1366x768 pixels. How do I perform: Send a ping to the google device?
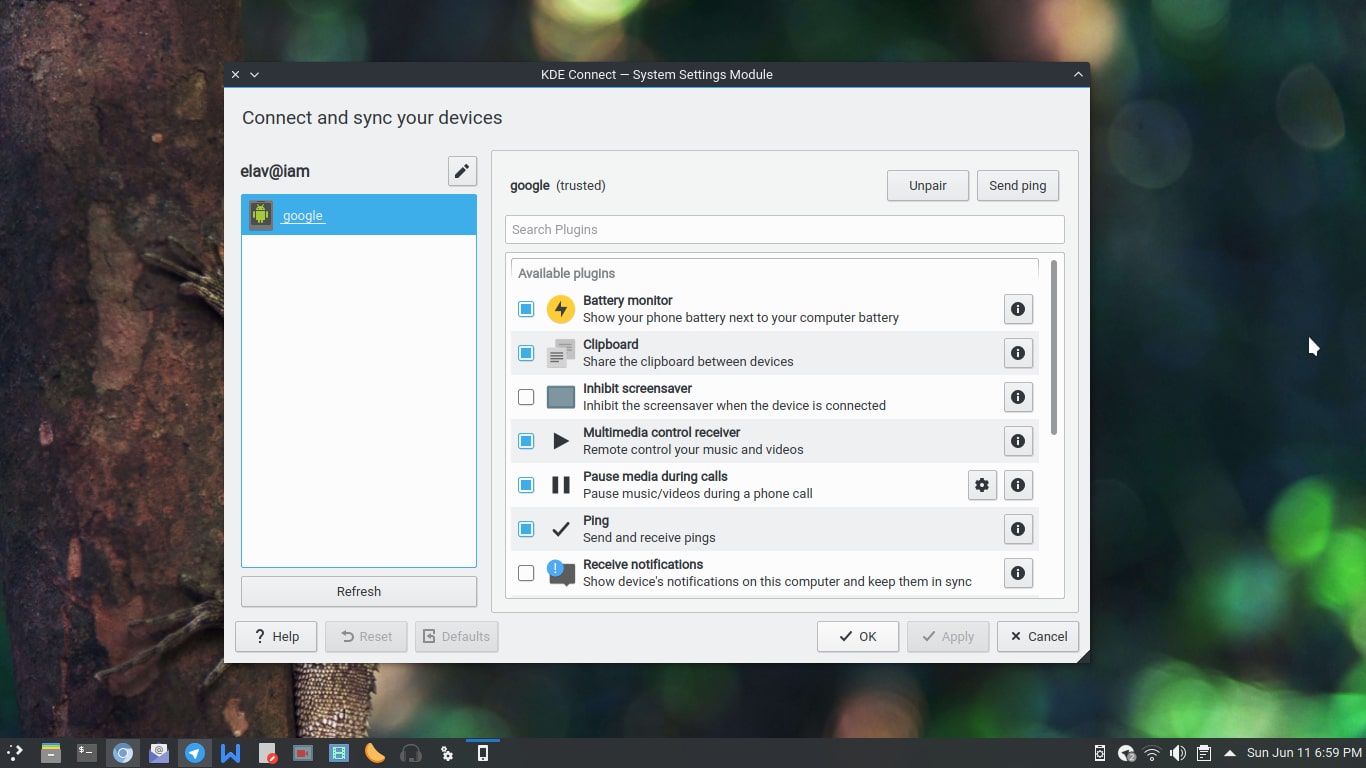(x=1017, y=185)
